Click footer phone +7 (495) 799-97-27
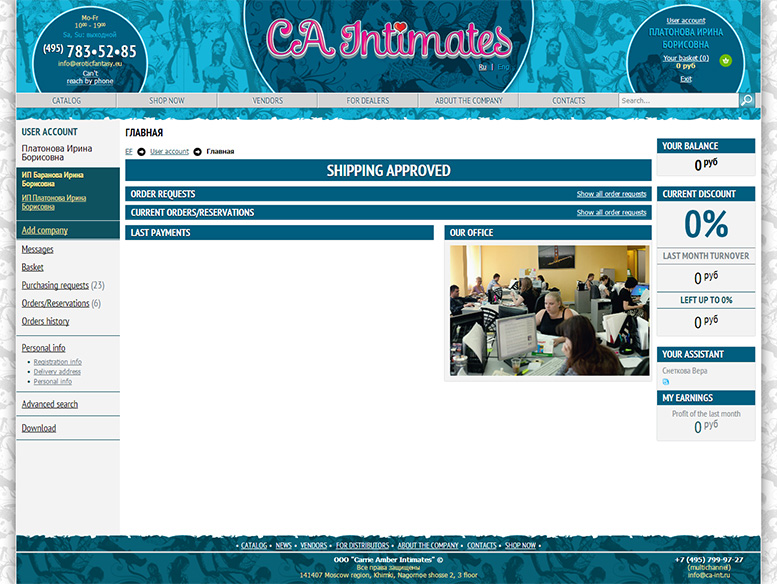 tap(709, 560)
